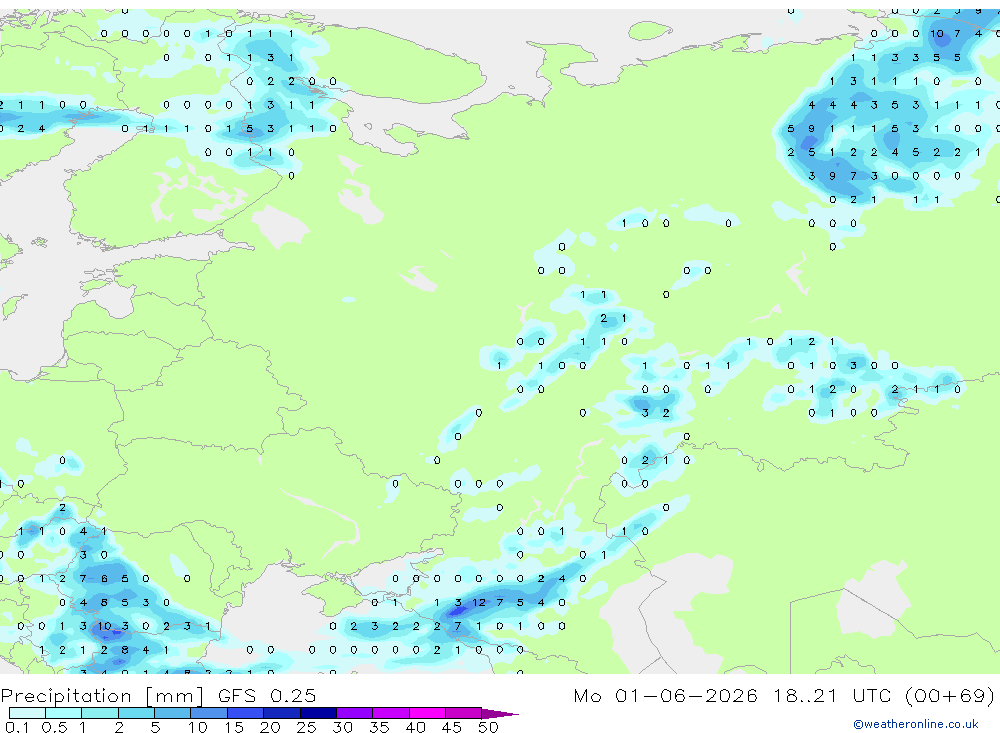Click the '20' legend scale label
The width and height of the screenshot is (1000, 733).
(x=270, y=727)
